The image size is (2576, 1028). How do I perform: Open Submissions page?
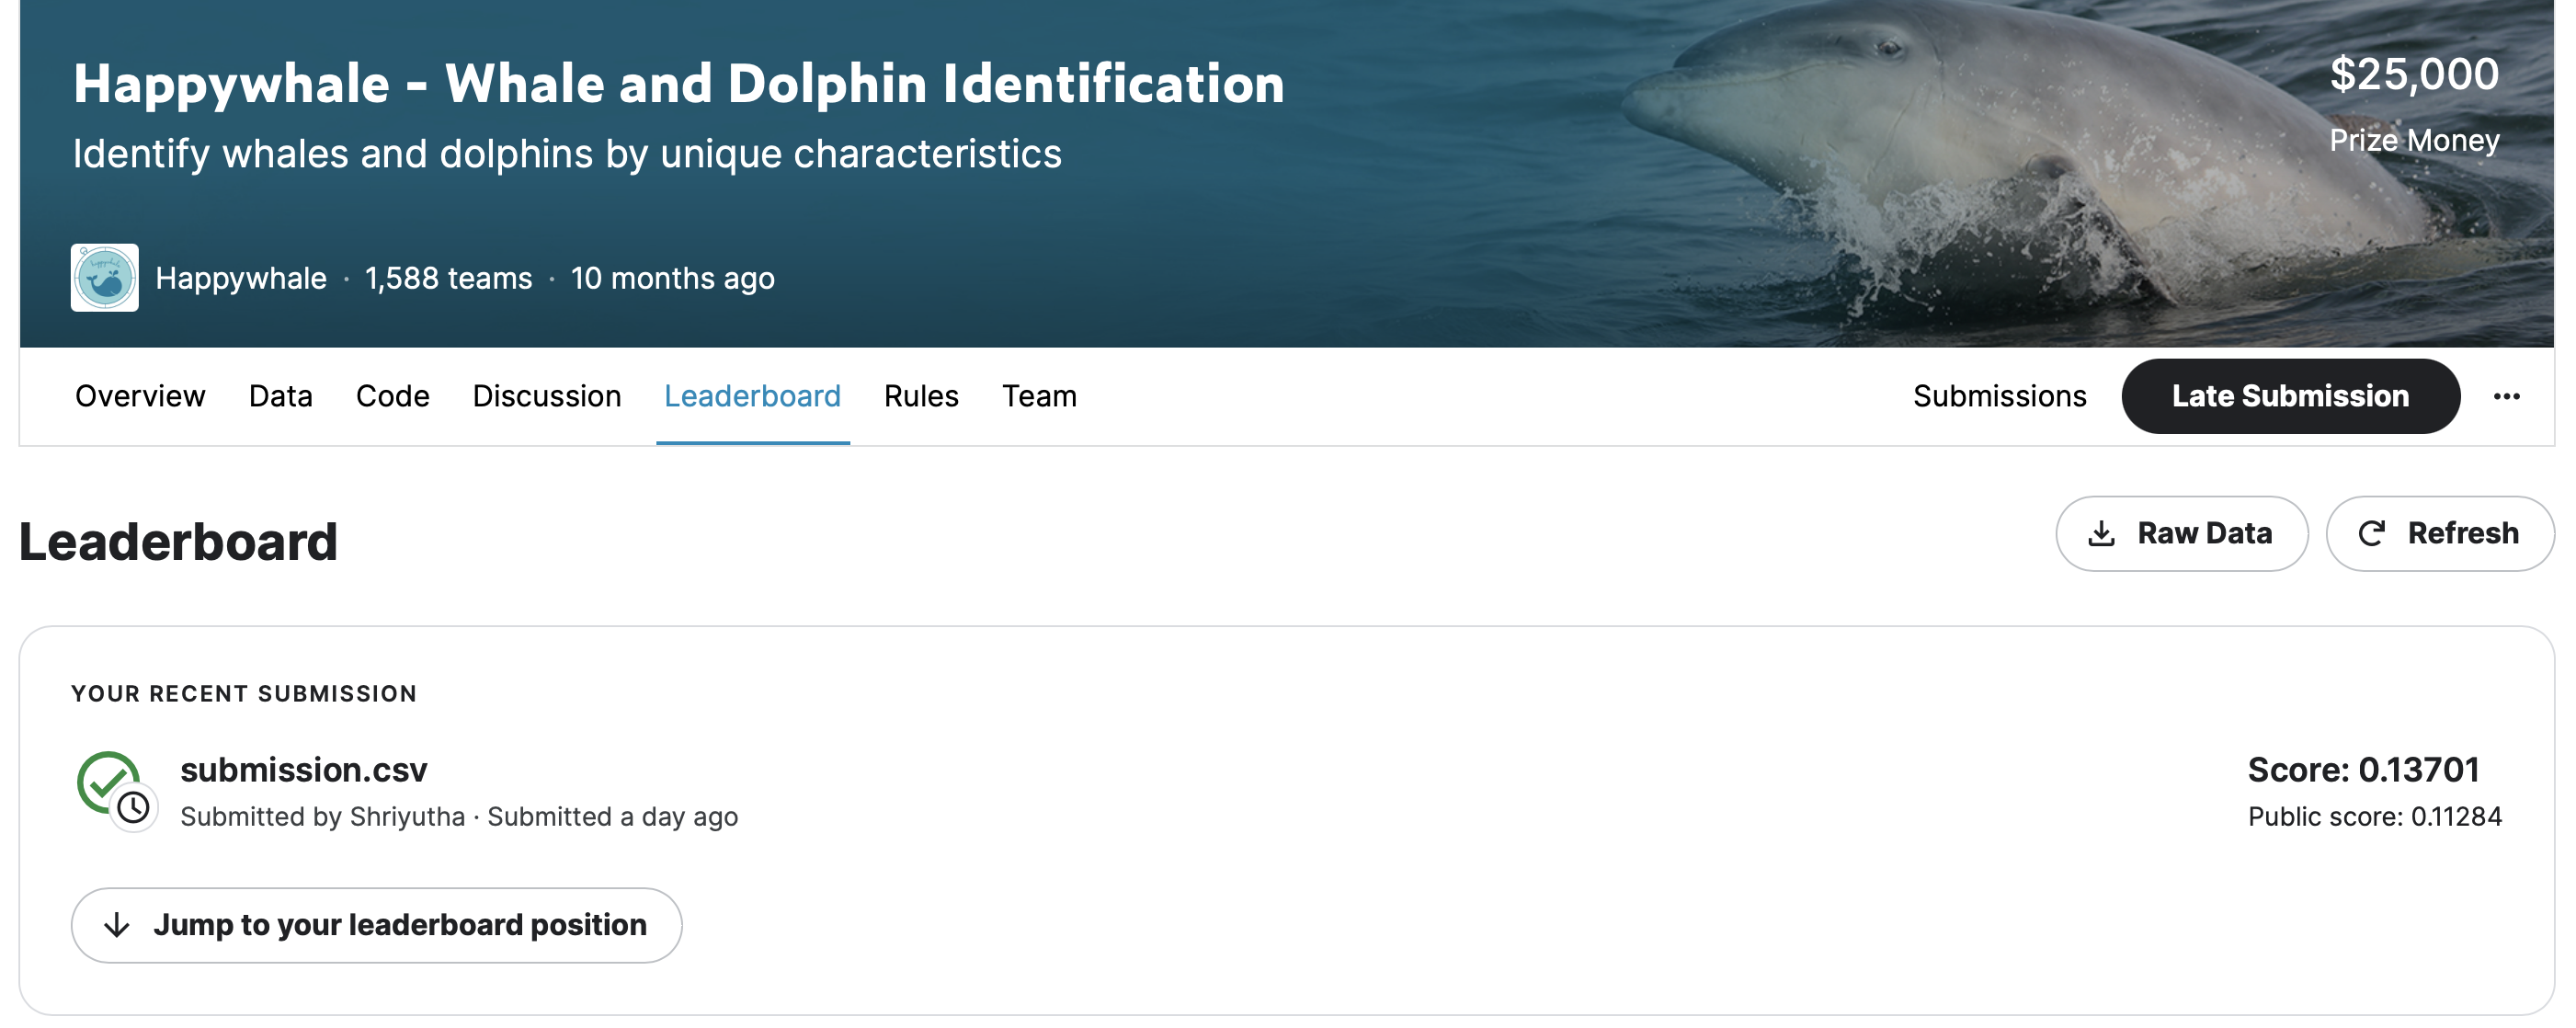point(1998,396)
